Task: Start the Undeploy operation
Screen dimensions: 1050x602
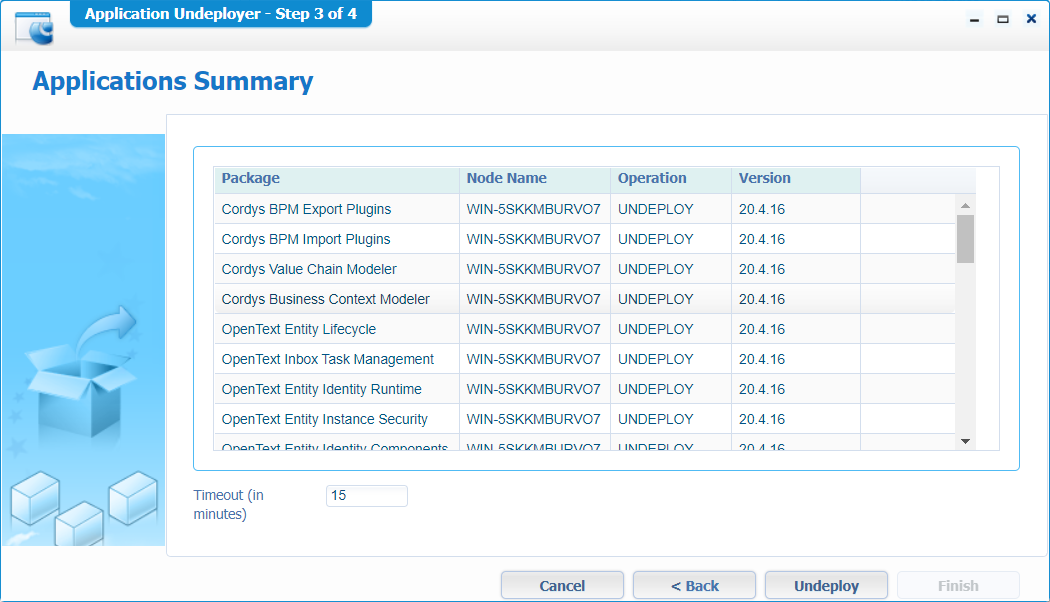Action: coord(826,585)
